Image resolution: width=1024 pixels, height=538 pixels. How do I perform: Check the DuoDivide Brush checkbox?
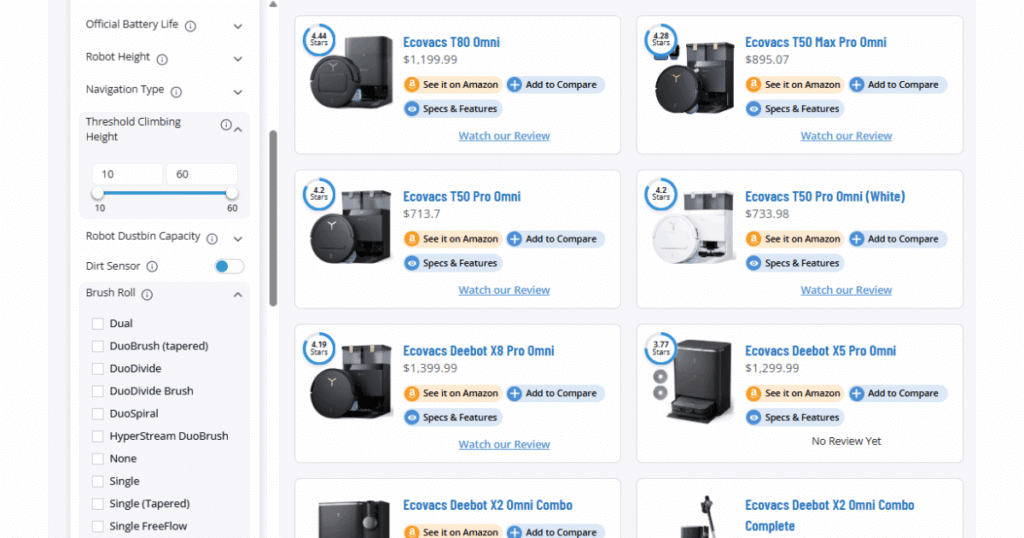tap(98, 391)
